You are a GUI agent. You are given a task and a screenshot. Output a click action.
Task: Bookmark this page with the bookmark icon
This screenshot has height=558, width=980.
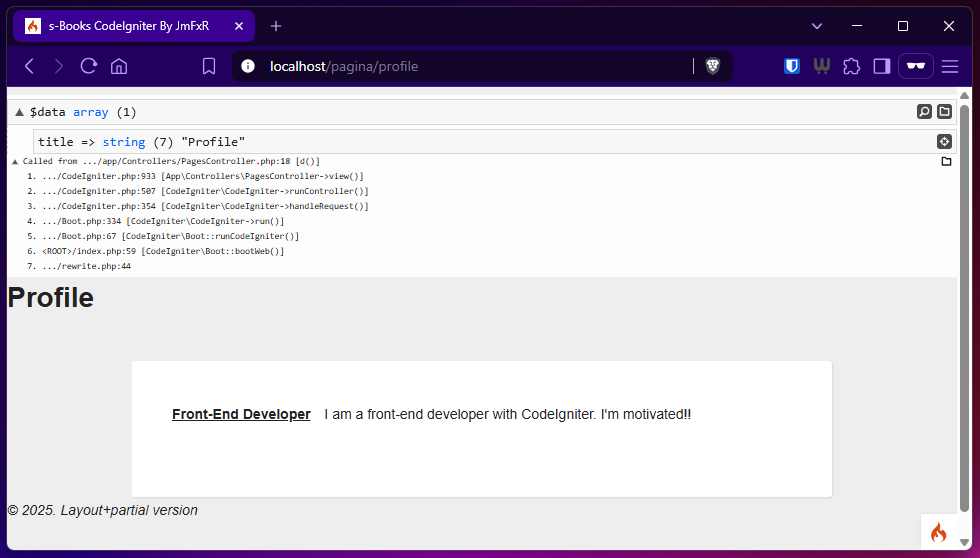coord(209,66)
